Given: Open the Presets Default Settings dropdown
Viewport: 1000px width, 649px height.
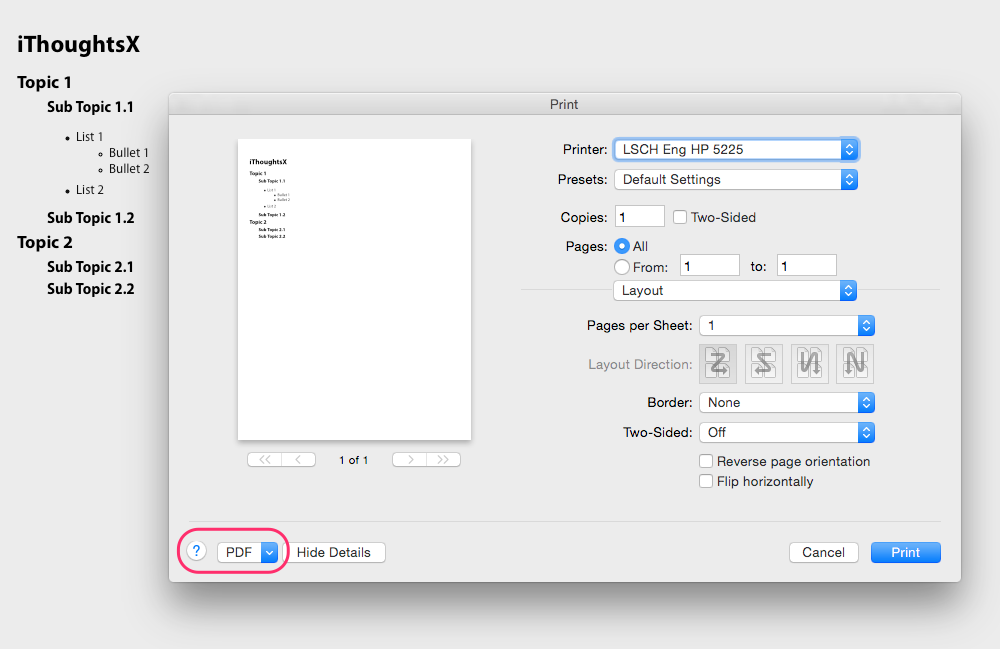Looking at the screenshot, I should click(736, 180).
